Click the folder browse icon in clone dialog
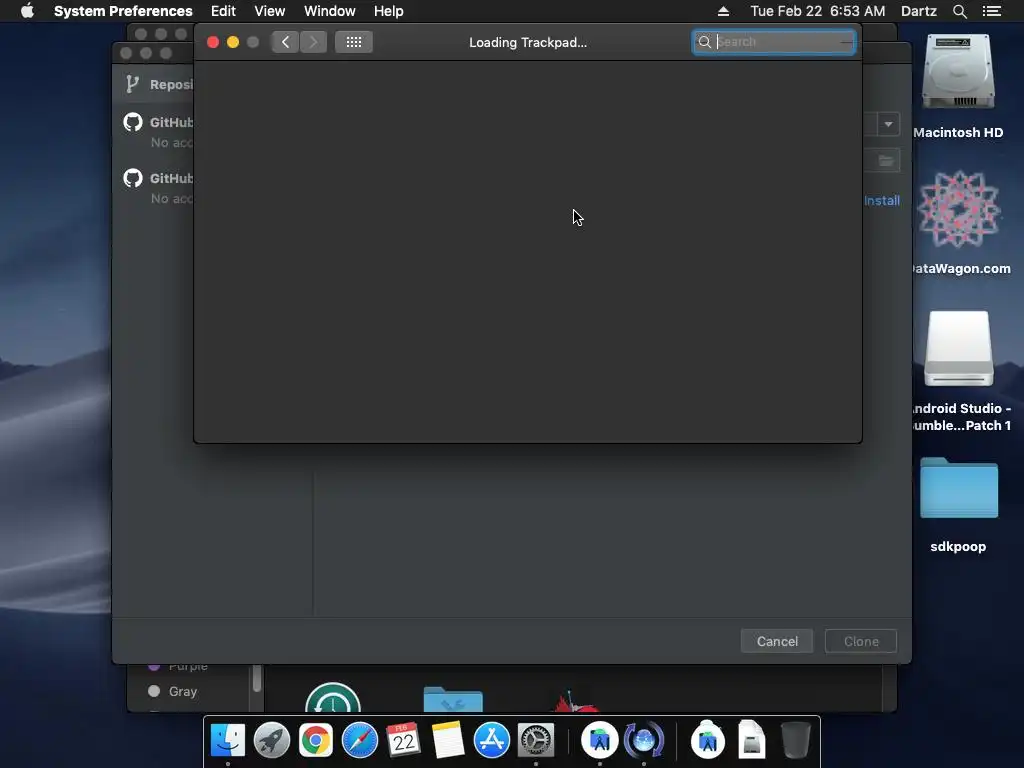Image resolution: width=1024 pixels, height=768 pixels. pyautogui.click(x=886, y=161)
